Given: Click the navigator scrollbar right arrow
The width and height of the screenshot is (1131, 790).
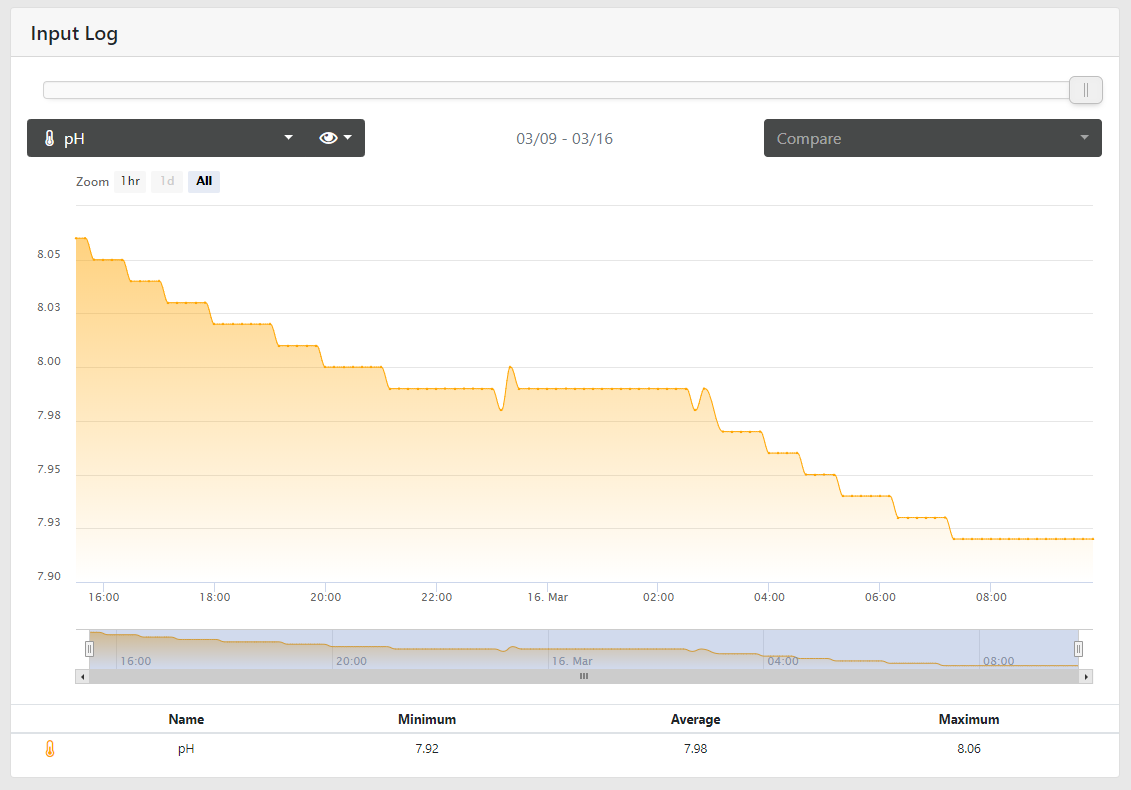Looking at the screenshot, I should (x=1086, y=677).
